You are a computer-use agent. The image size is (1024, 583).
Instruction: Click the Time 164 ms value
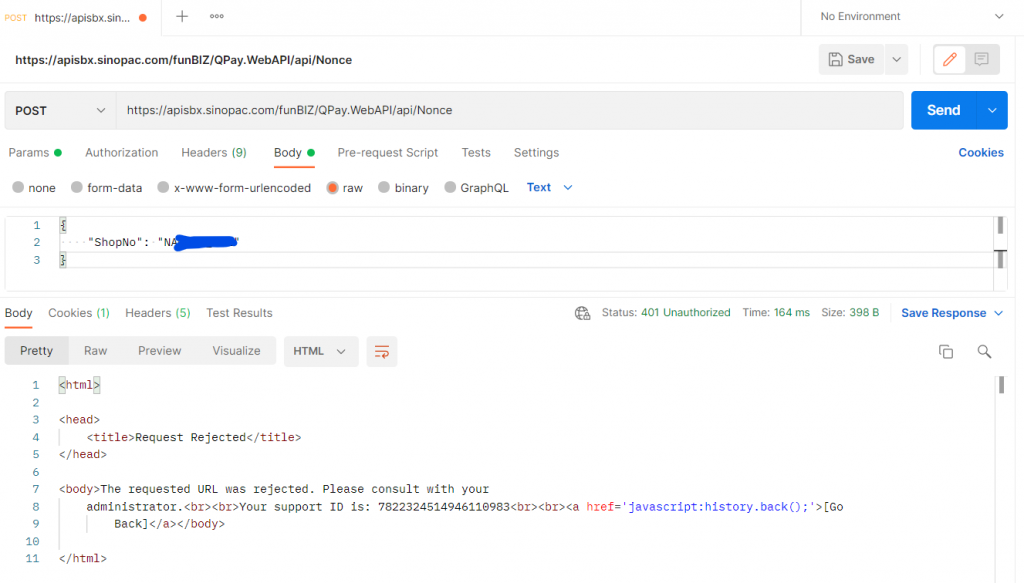(792, 313)
